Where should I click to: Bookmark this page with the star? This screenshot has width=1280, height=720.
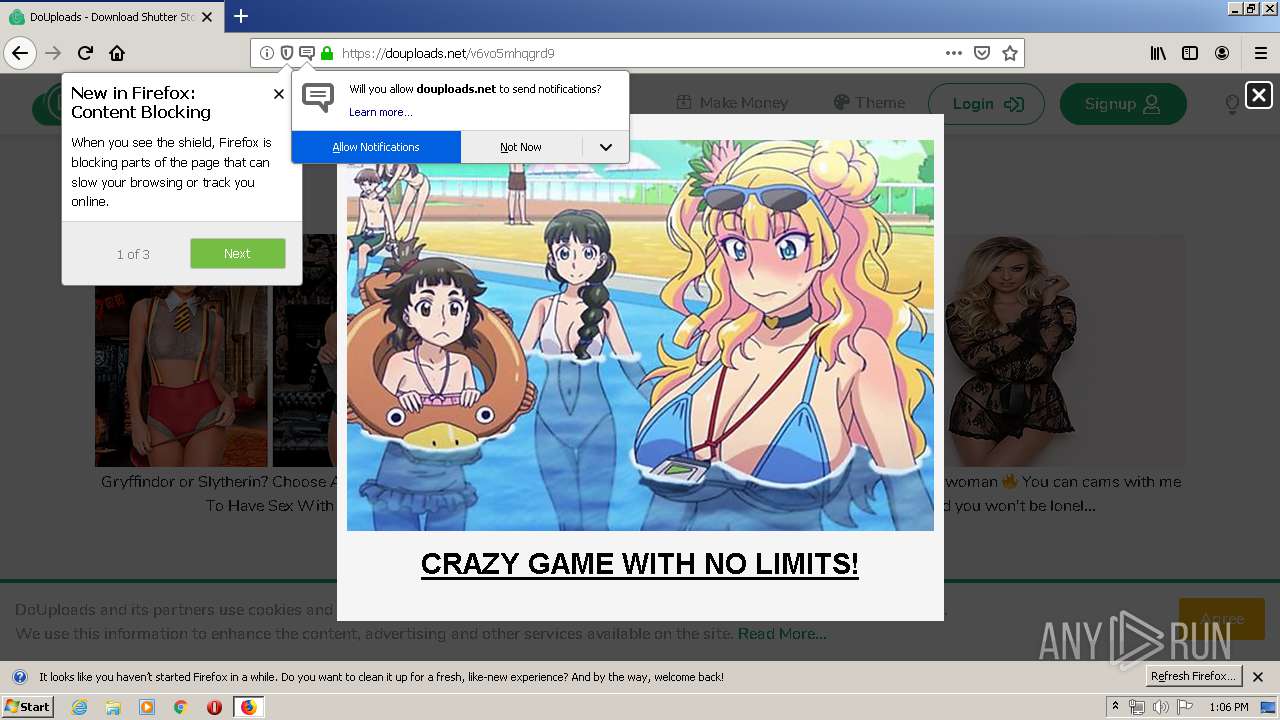point(1010,53)
